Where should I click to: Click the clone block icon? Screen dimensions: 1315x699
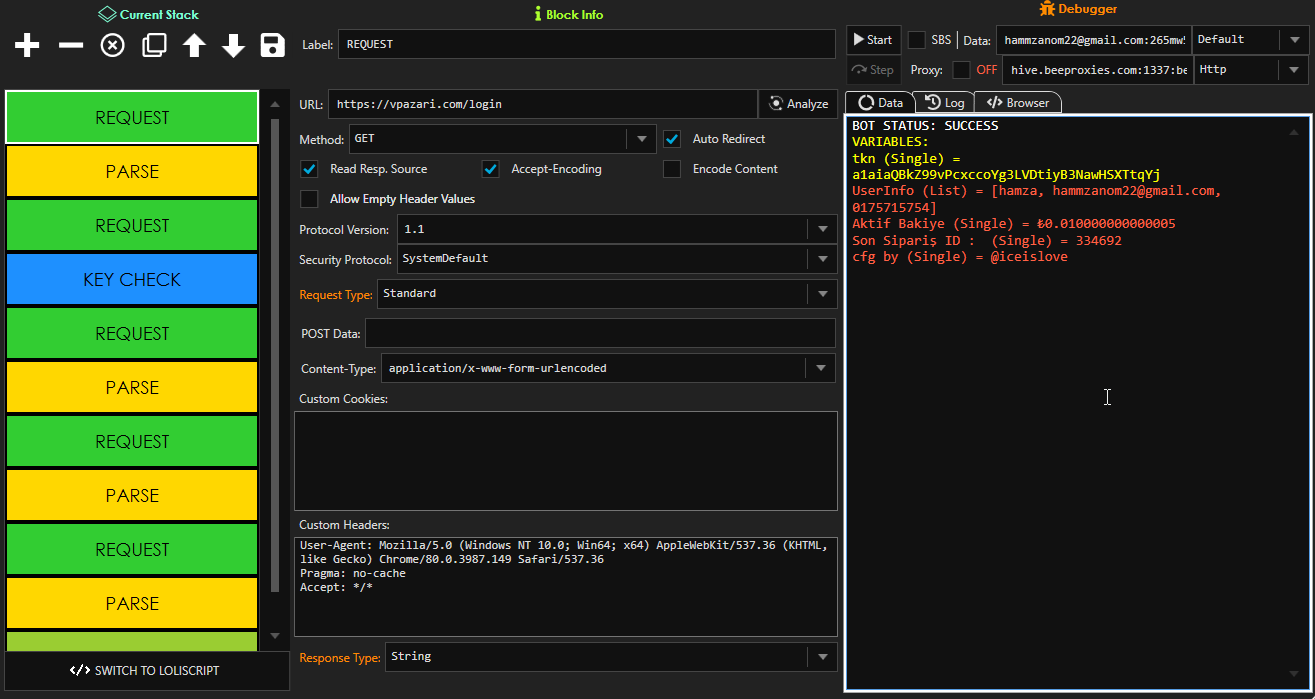154,46
